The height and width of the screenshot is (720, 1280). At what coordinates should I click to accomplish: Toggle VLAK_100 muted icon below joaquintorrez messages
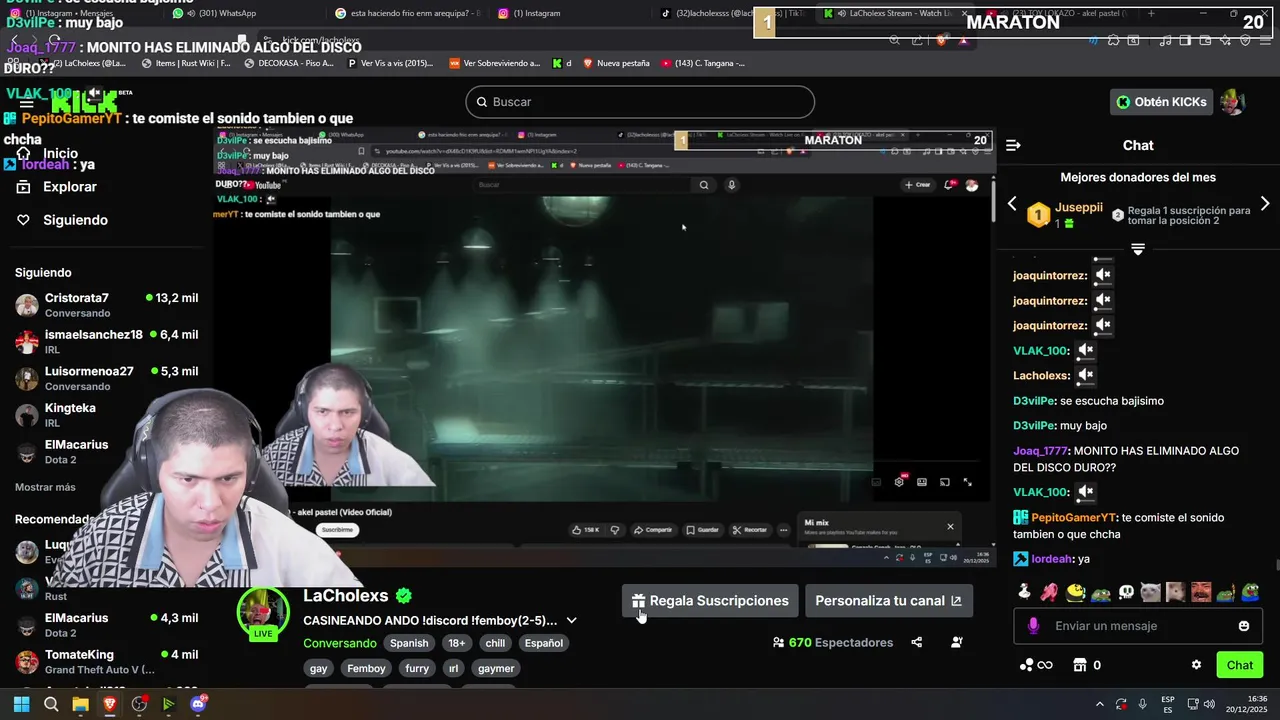tap(1086, 351)
